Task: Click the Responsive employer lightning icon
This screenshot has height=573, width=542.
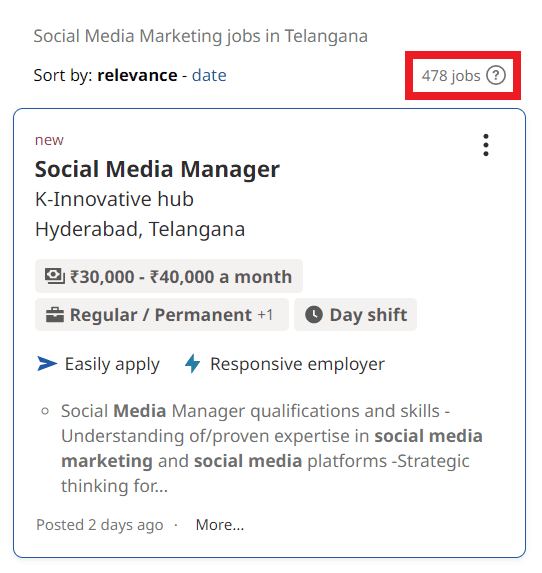Action: (192, 364)
